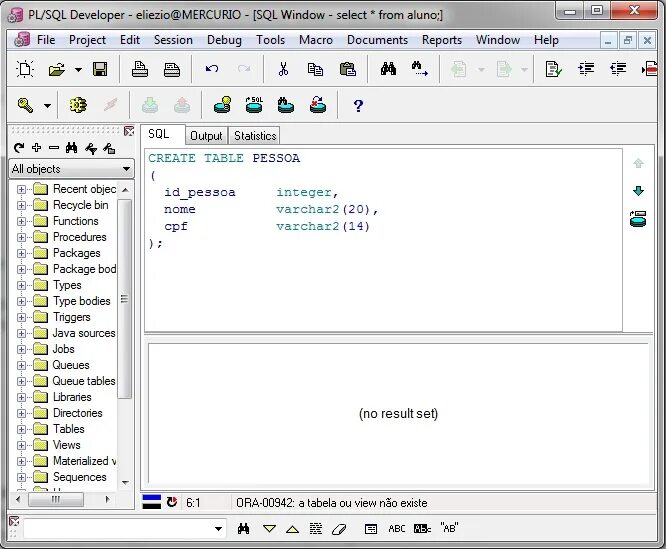
Task: Toggle the ABC case sensitive option
Action: point(397,529)
